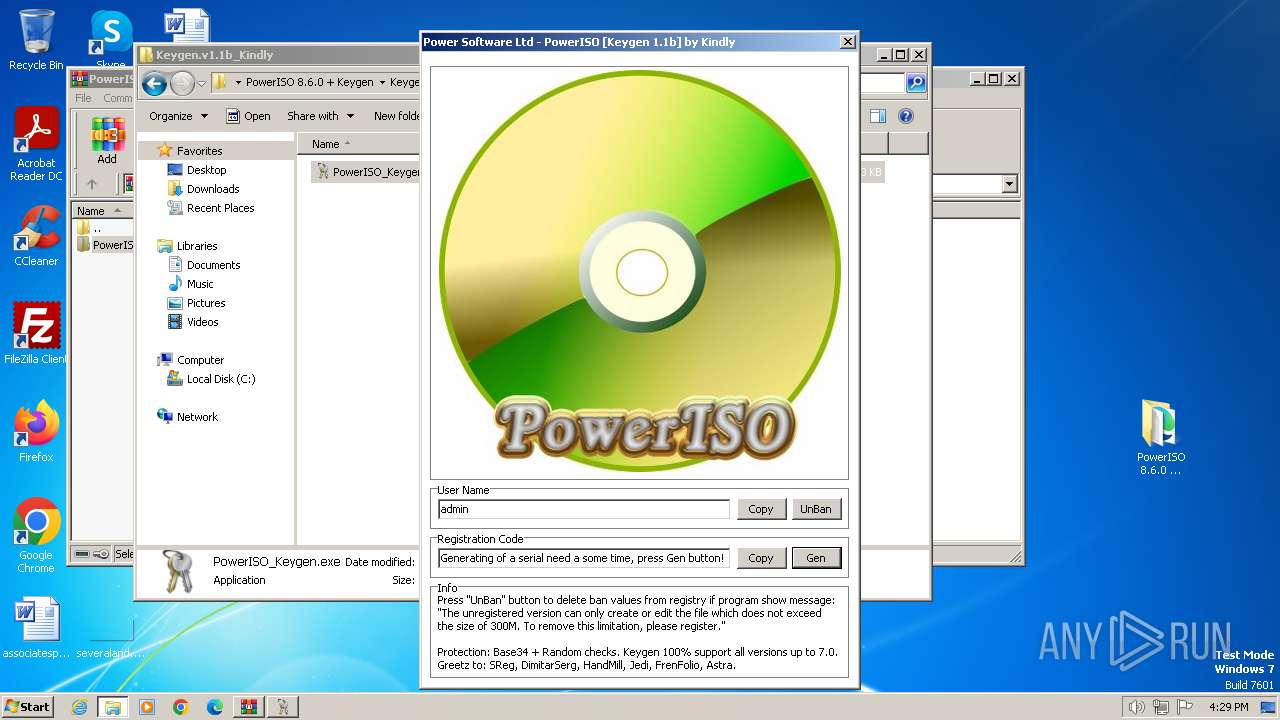The height and width of the screenshot is (720, 1280).
Task: Click the Explorer search magnifier button
Action: [x=916, y=83]
